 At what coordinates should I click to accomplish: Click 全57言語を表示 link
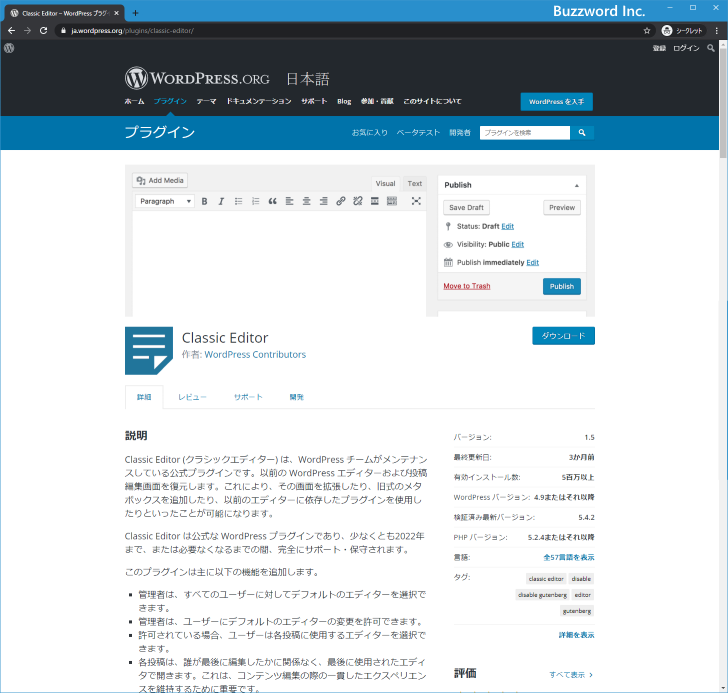click(x=569, y=557)
